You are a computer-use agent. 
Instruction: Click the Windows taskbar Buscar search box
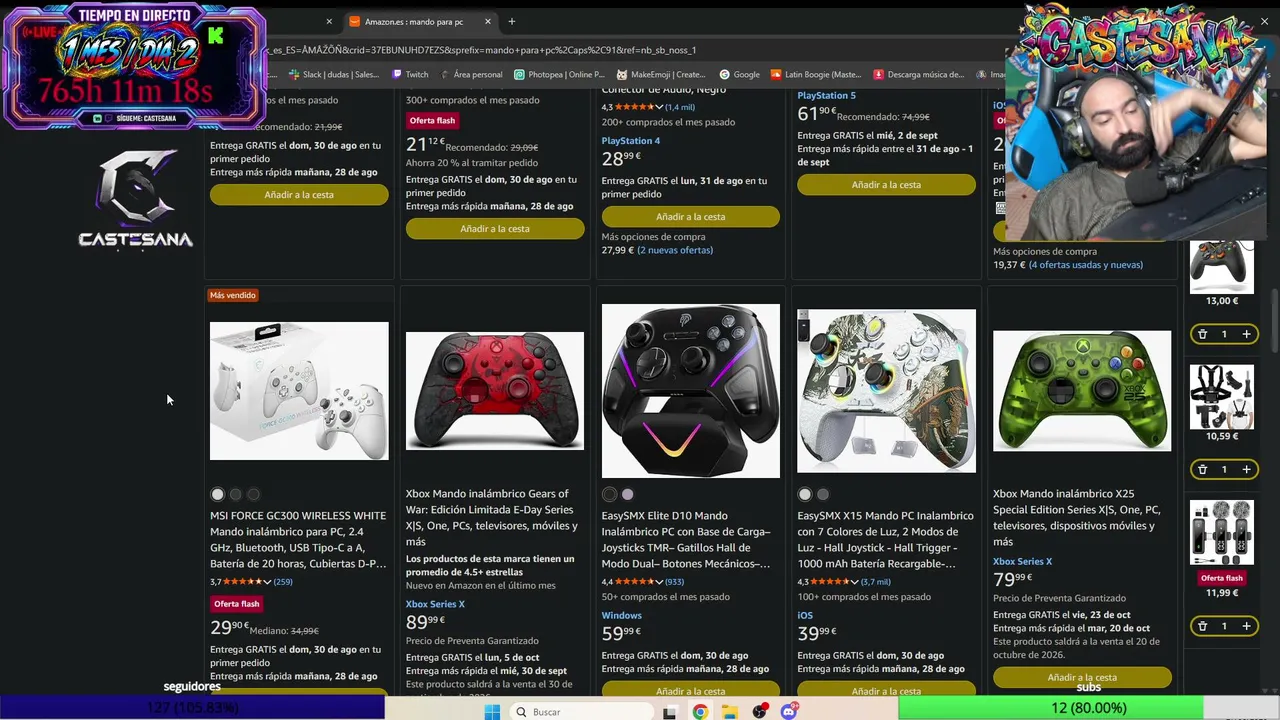(580, 712)
